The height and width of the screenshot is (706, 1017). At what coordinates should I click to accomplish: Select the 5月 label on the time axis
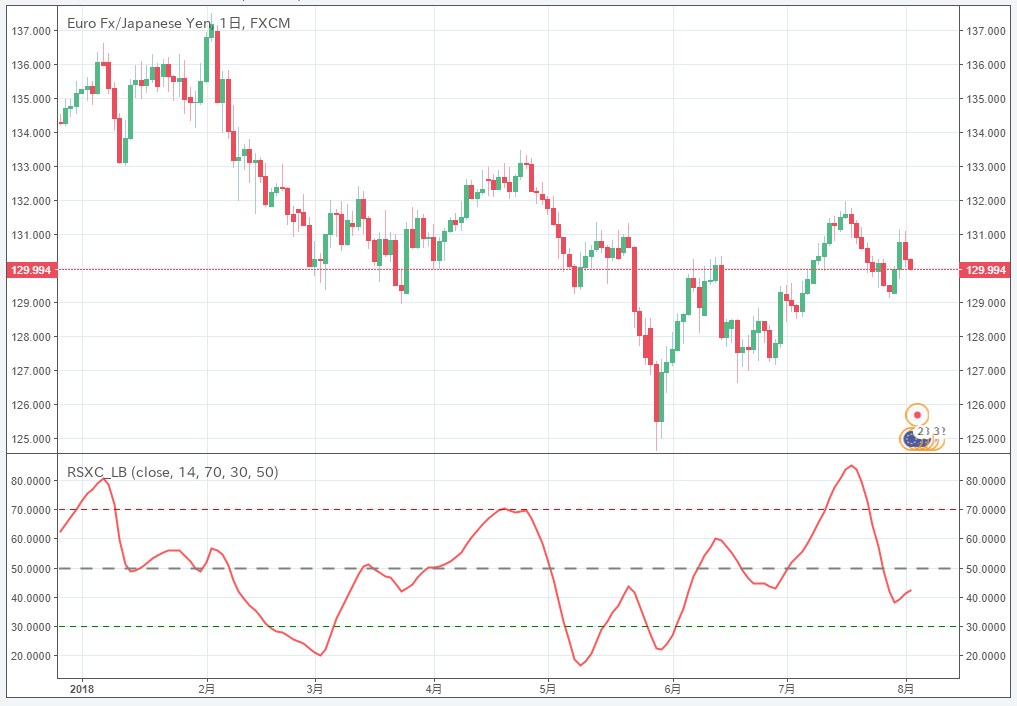click(x=548, y=689)
